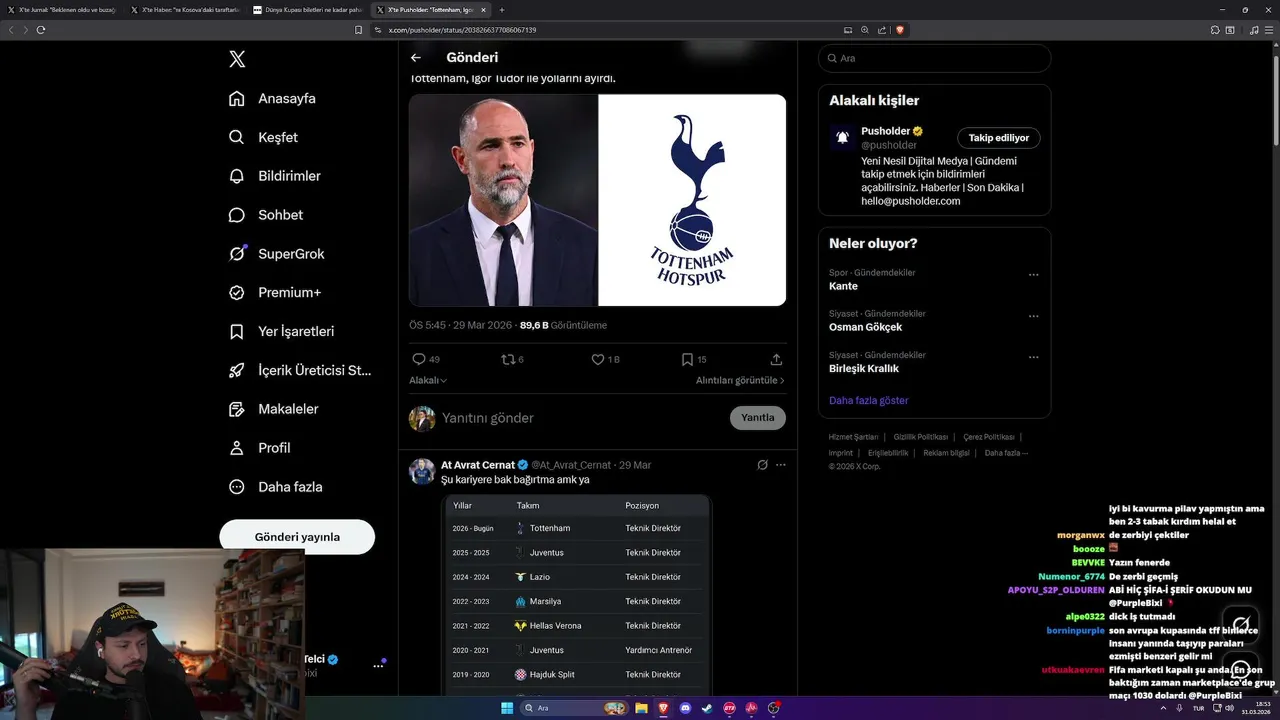Open Pusholder profile in Alakalı kişiler
The height and width of the screenshot is (720, 1280).
click(886, 131)
